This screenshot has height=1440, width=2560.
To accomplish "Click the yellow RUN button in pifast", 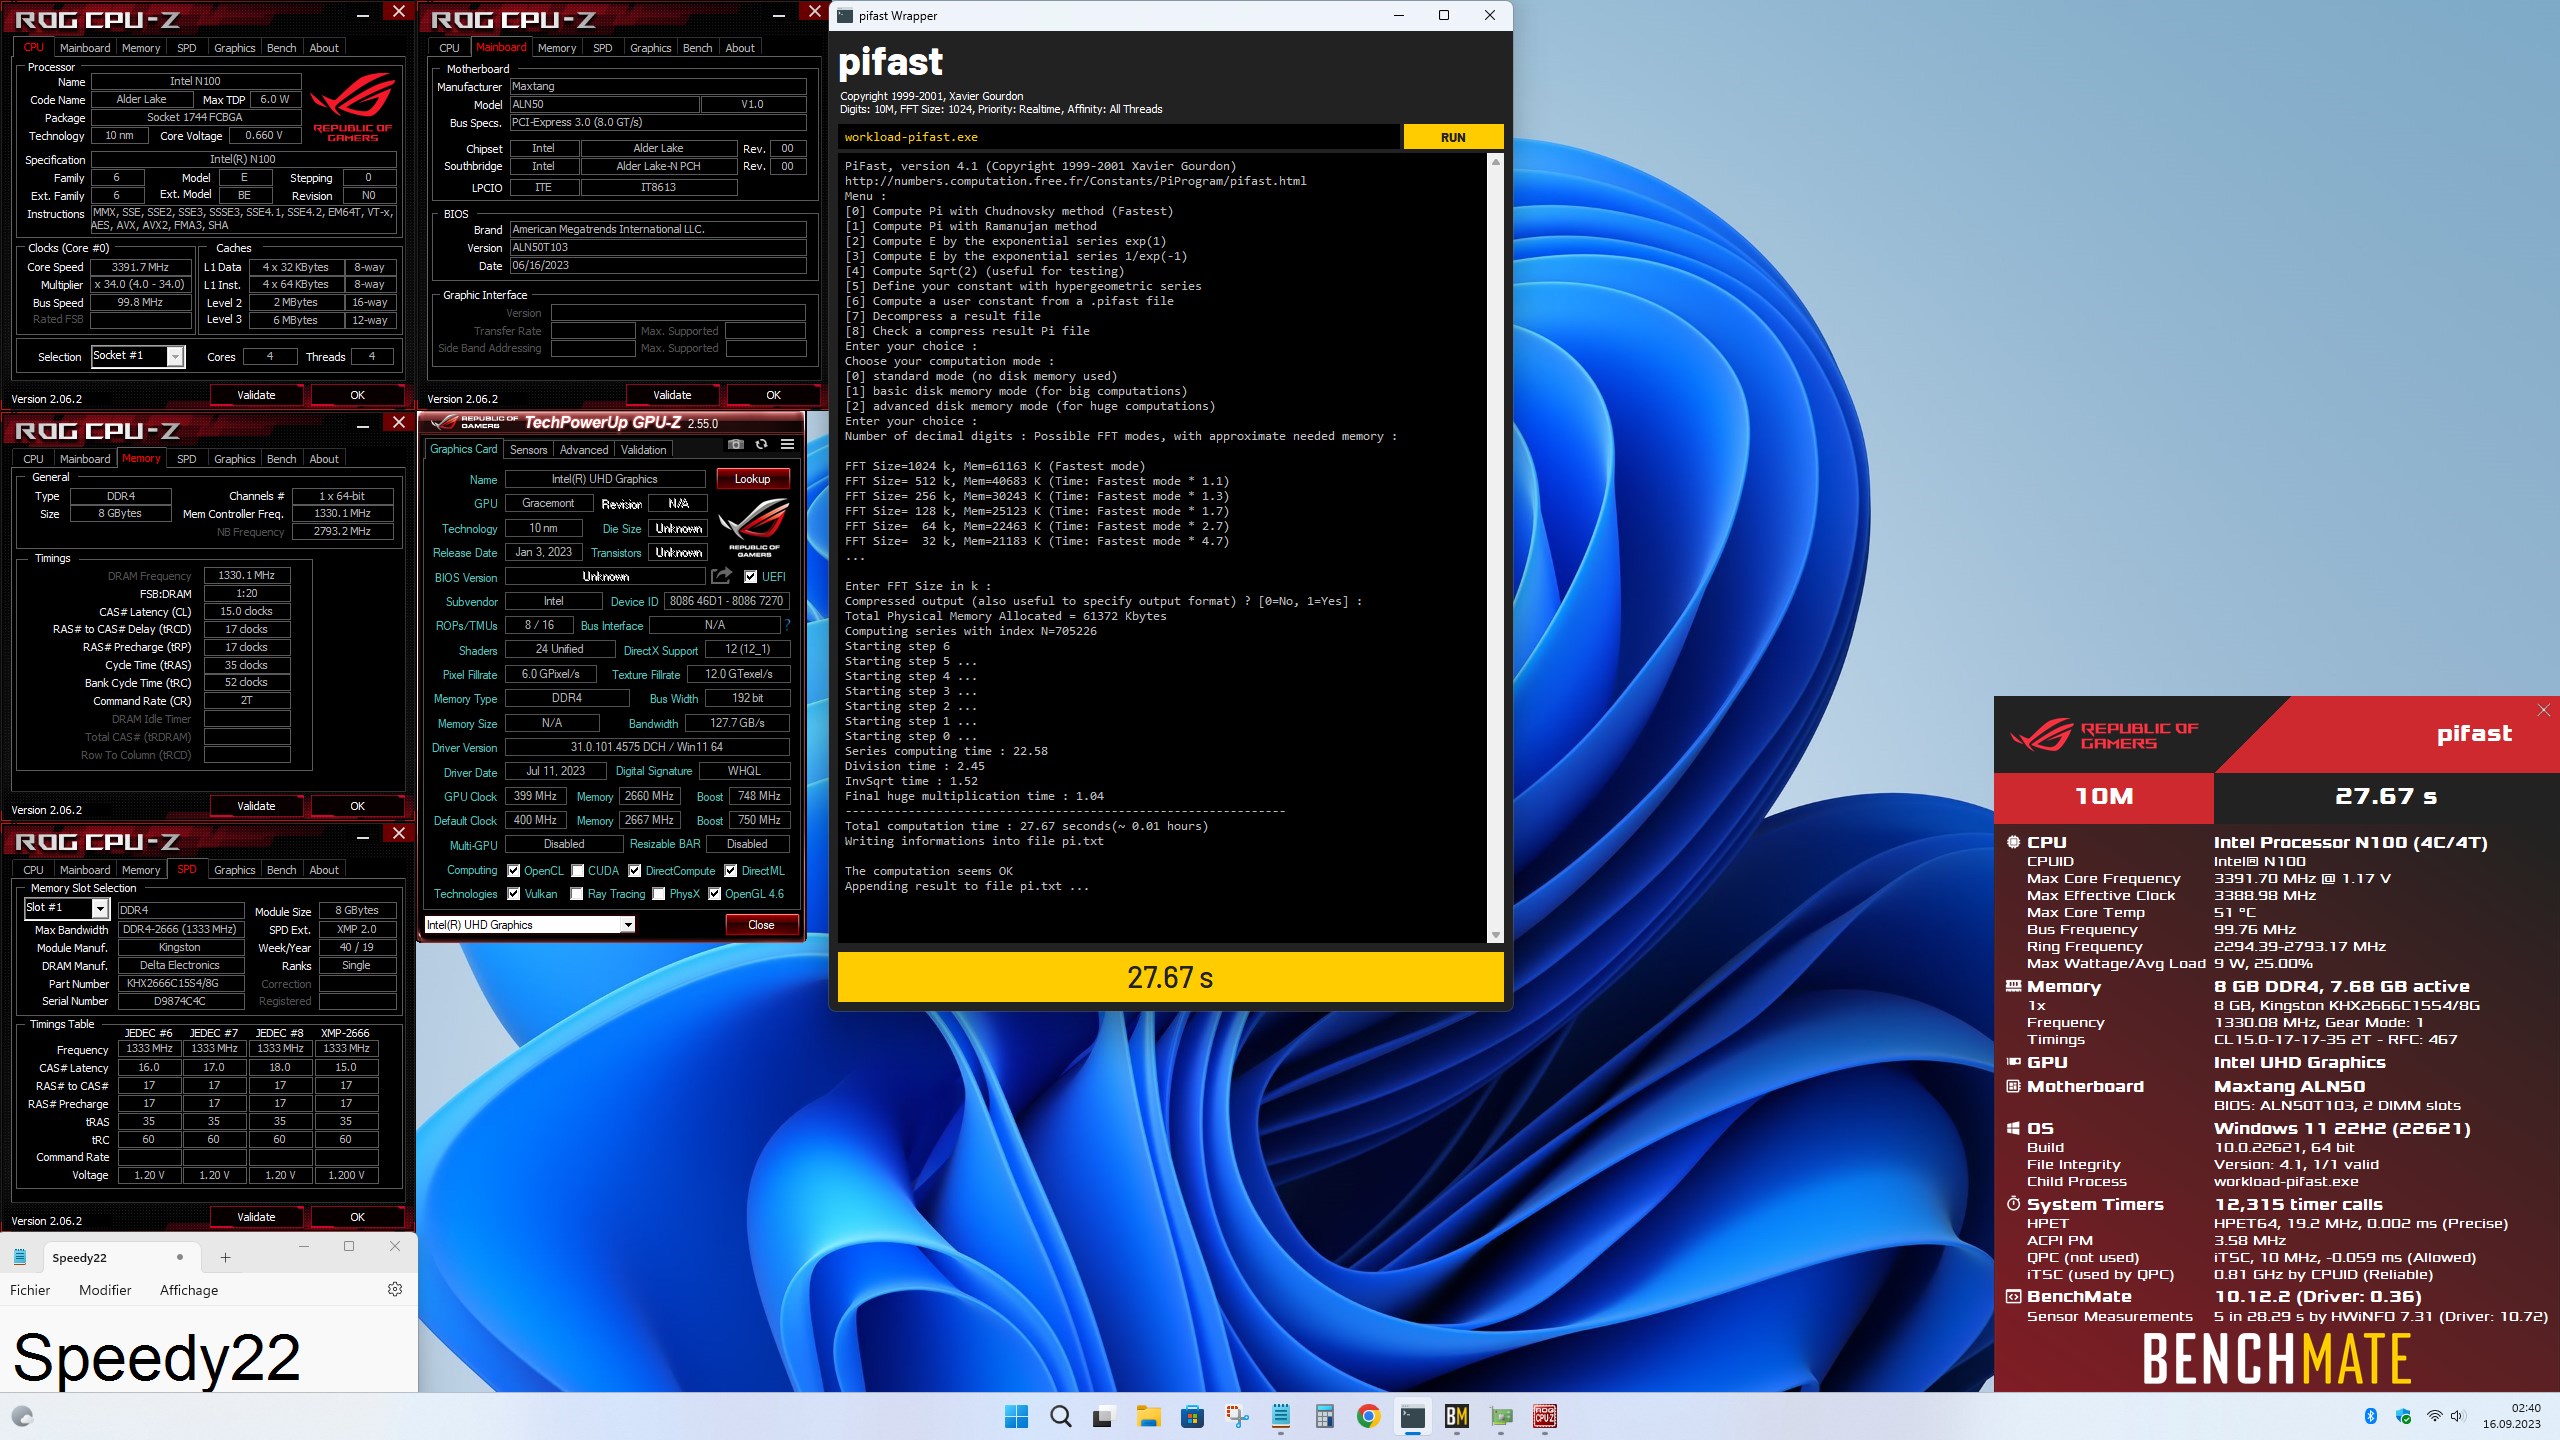I will coord(1453,137).
